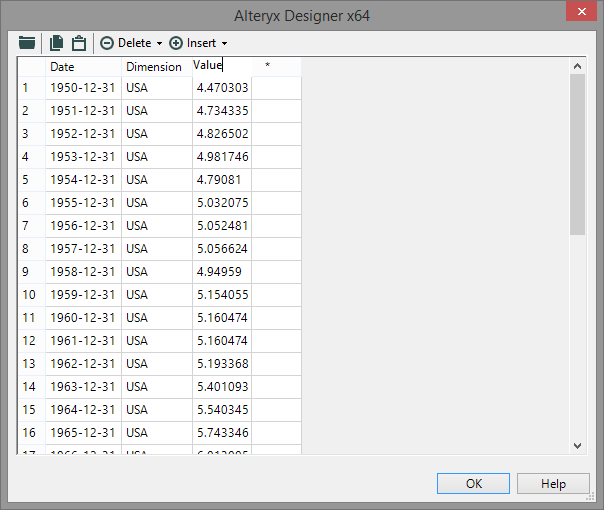Screen dimensions: 604x510
Task: Expand the Insert dropdown arrow
Action: [x=224, y=44]
